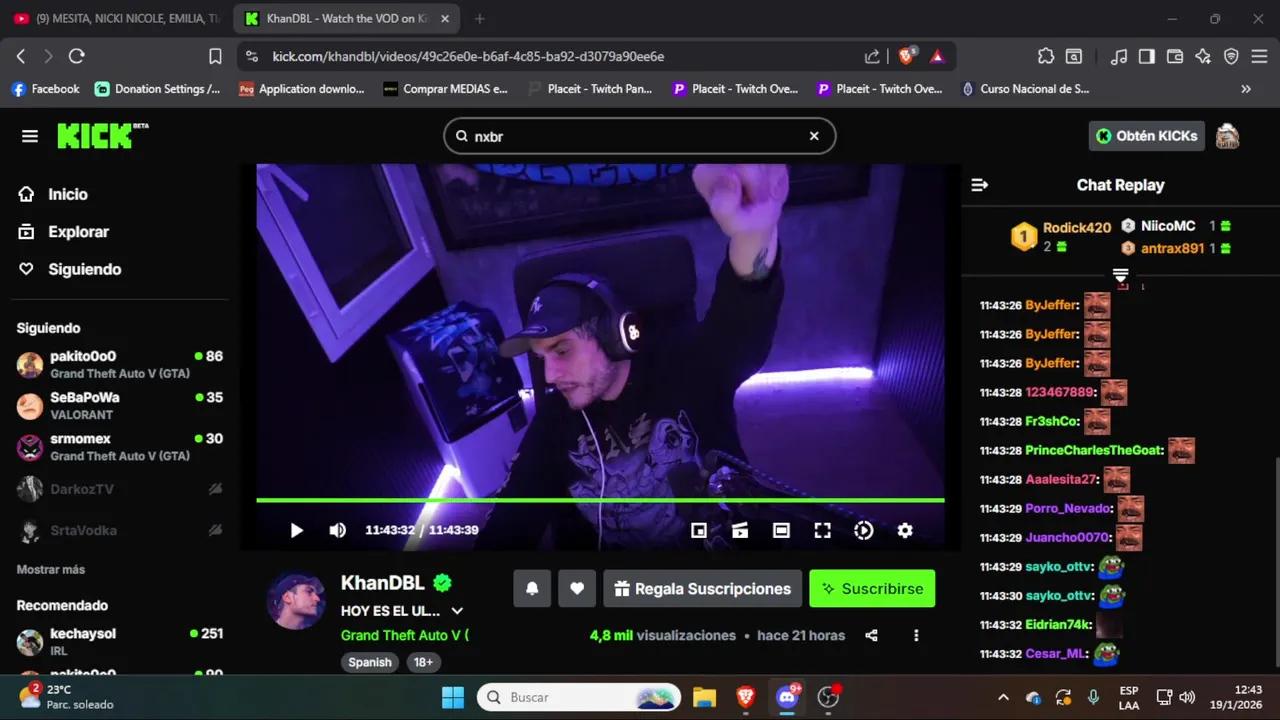Viewport: 1280px width, 720px height.
Task: Open Grand Theft Auto V category link
Action: [404, 635]
